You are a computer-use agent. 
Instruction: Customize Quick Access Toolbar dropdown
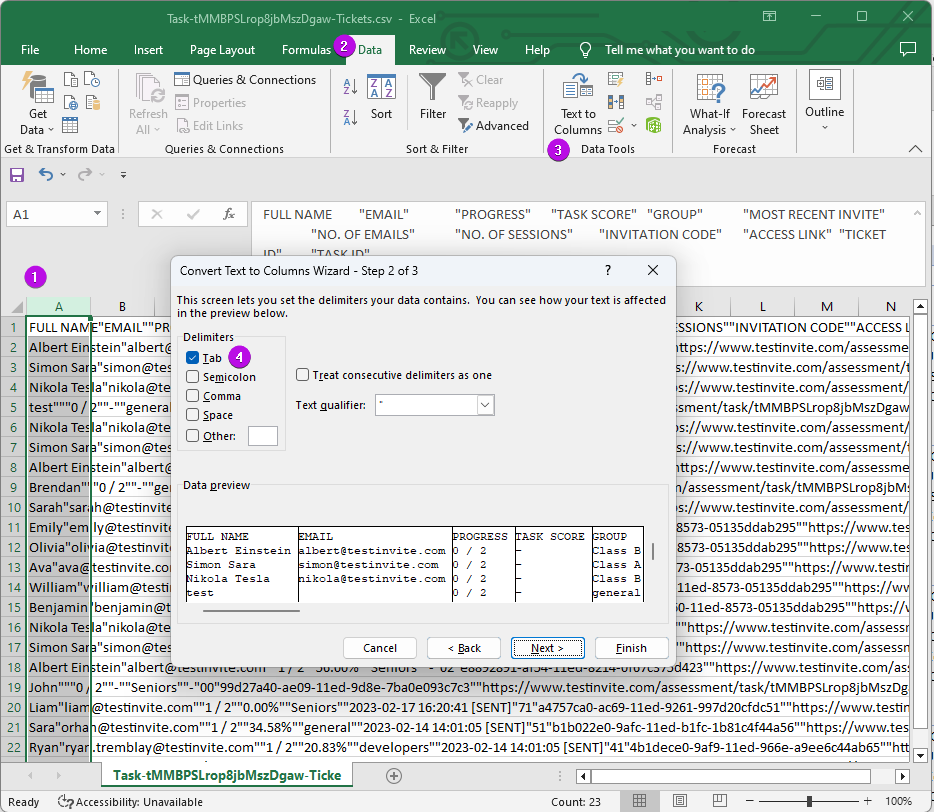(x=123, y=175)
